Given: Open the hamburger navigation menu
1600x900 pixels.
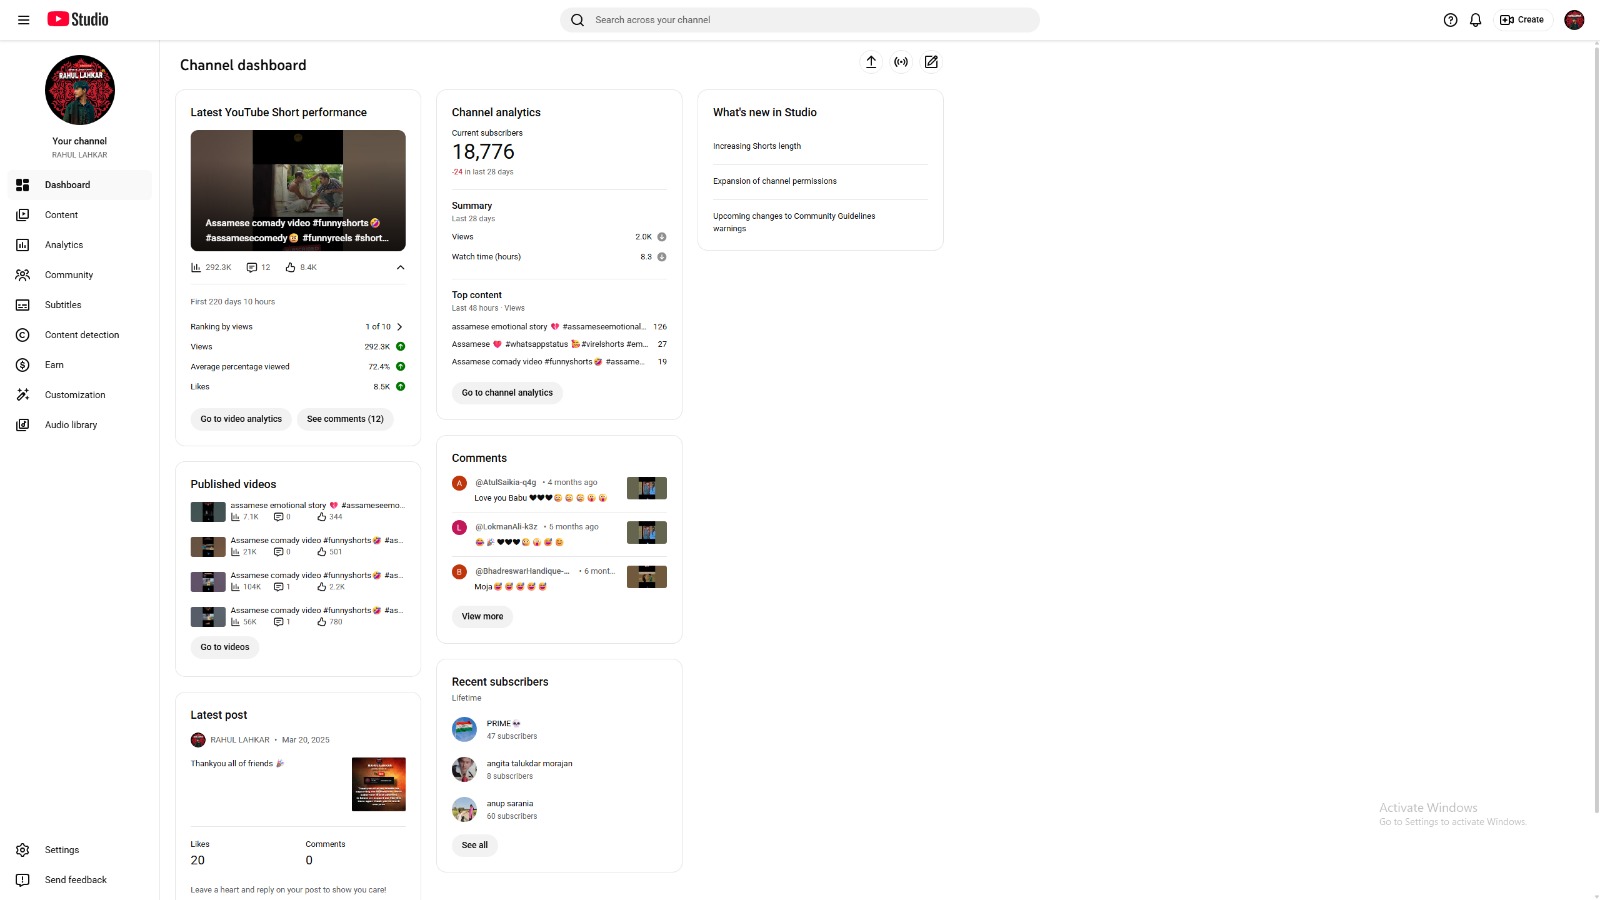Looking at the screenshot, I should tap(23, 19).
